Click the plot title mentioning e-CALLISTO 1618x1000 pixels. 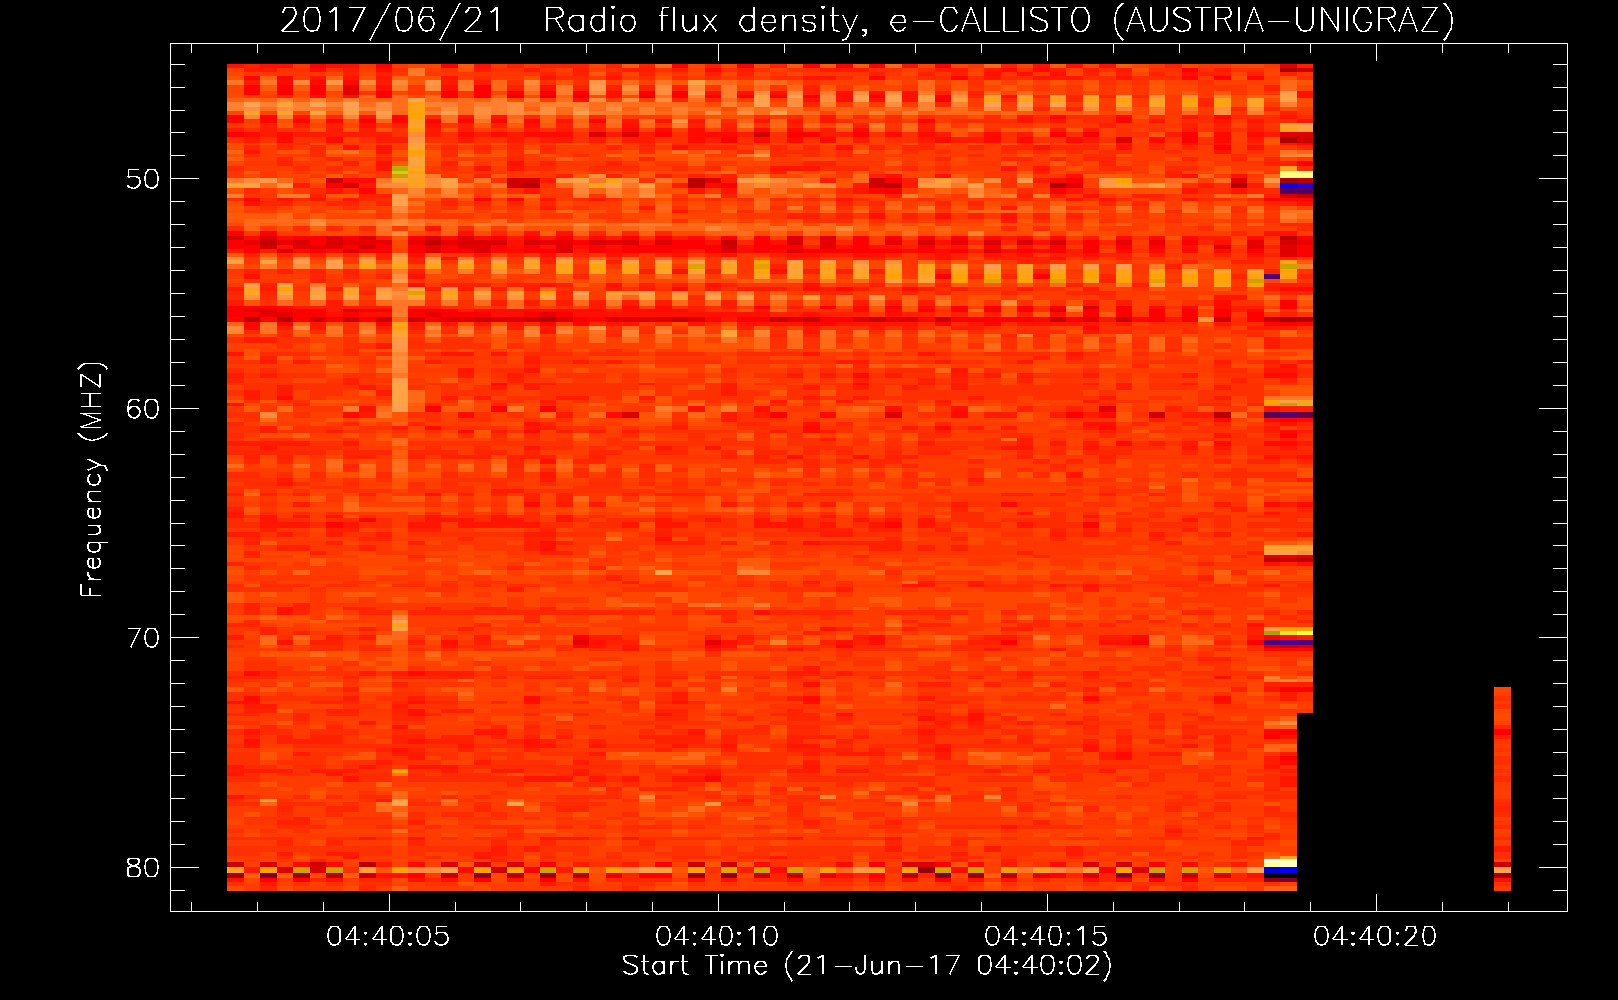tap(867, 20)
